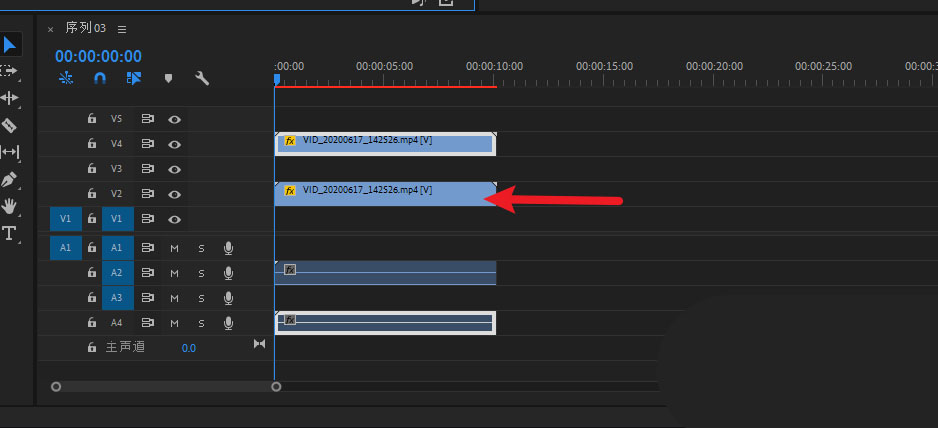938x428 pixels.
Task: Click the 00:00:00:00 playhead timecode
Action: tap(99, 56)
